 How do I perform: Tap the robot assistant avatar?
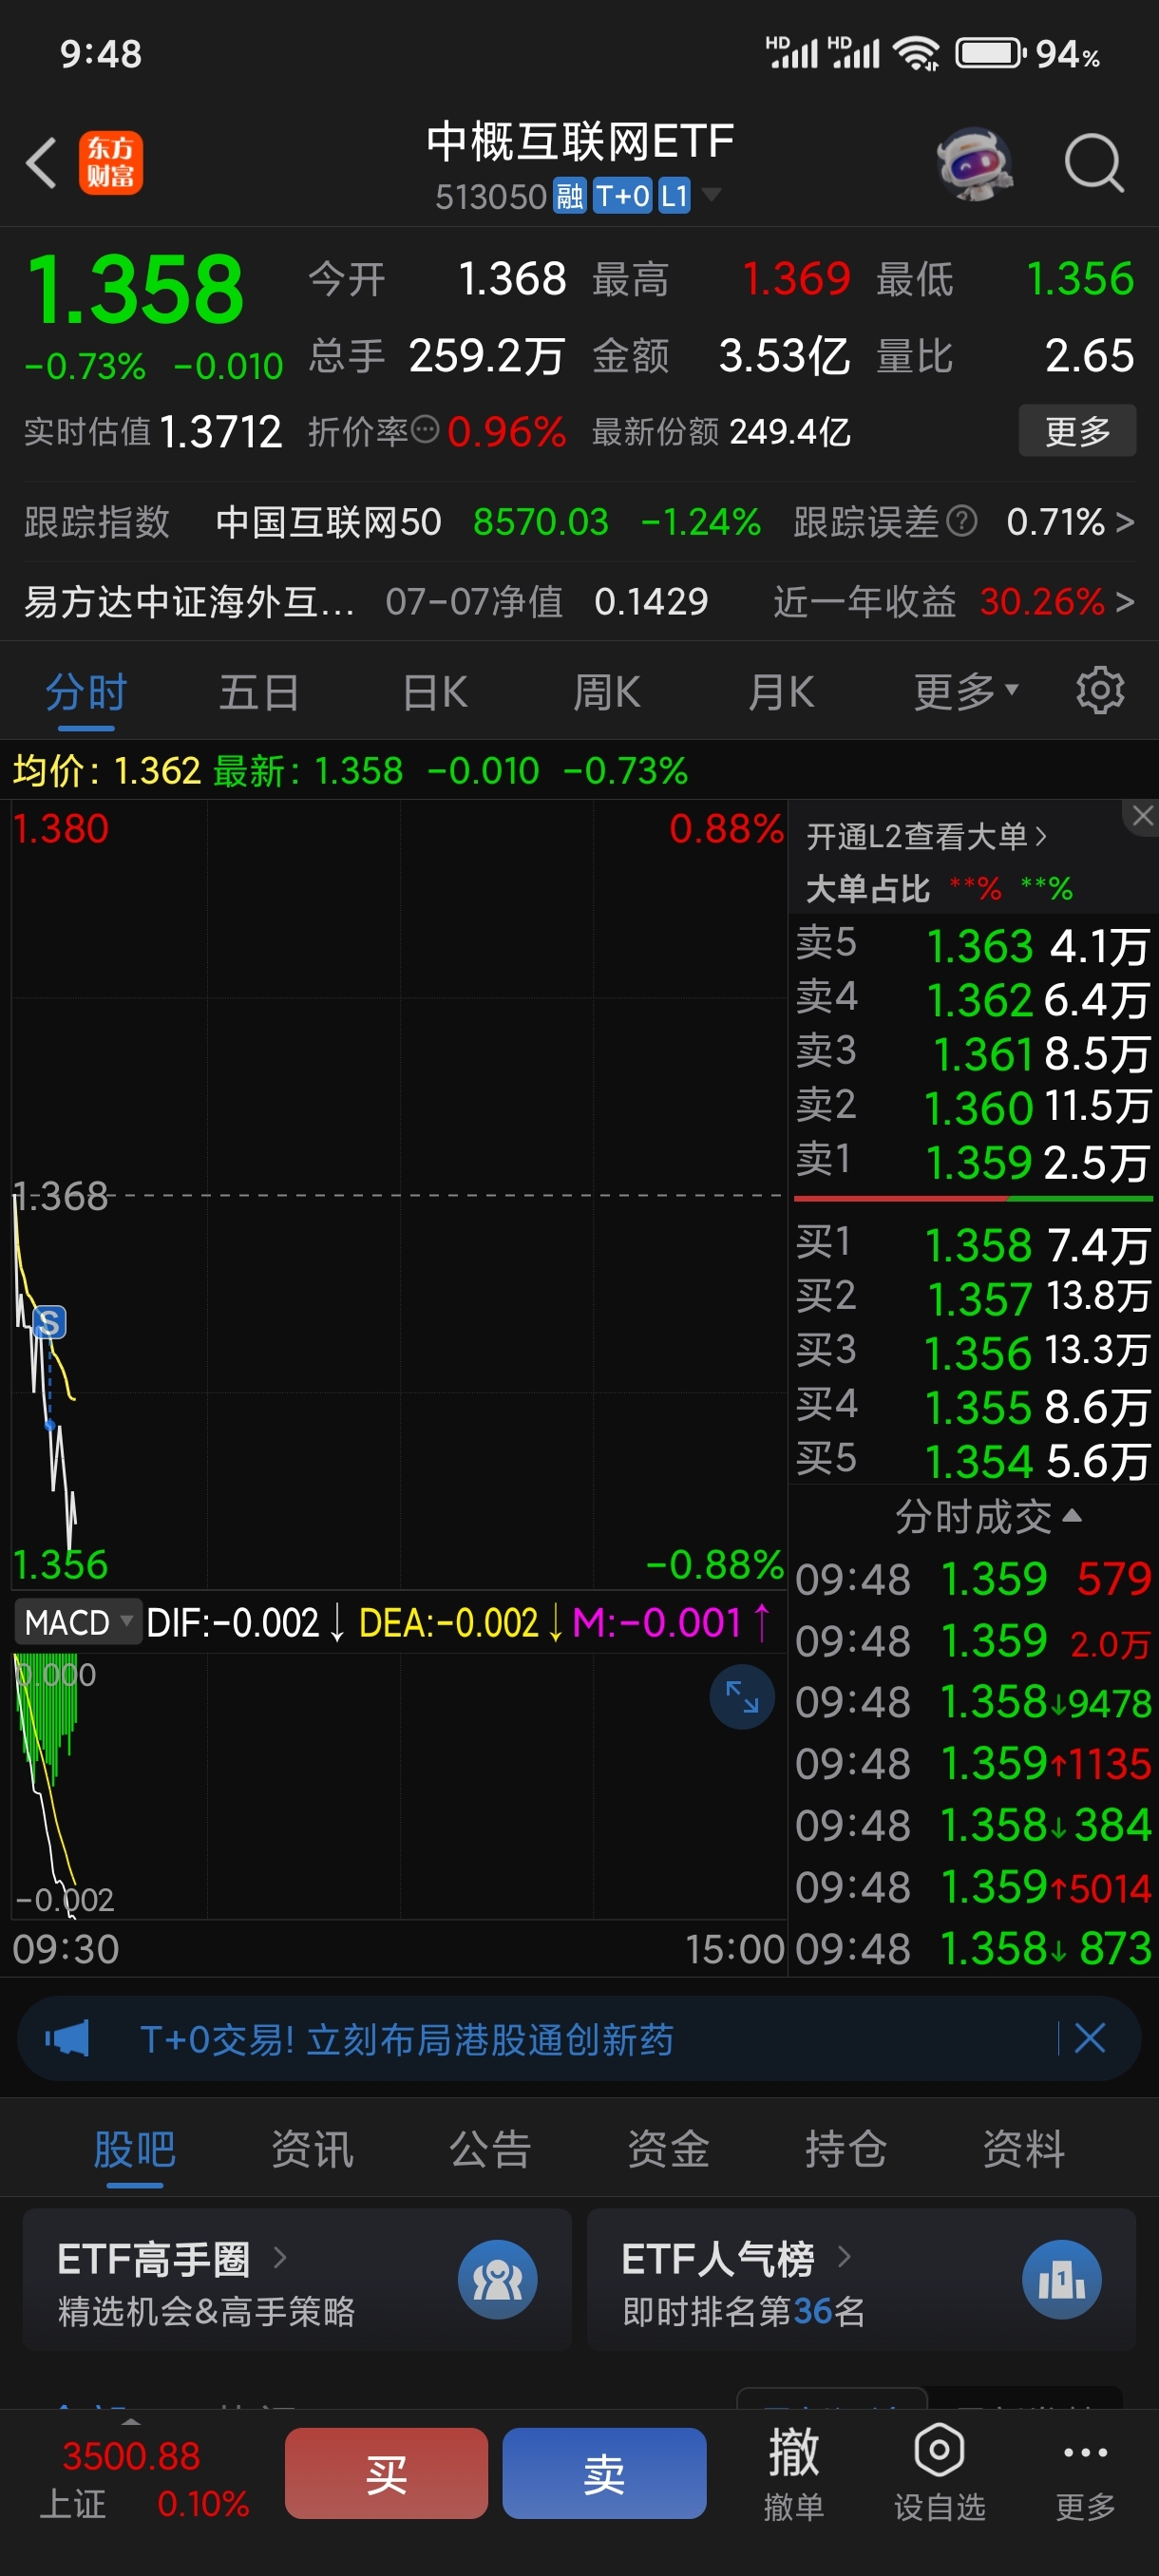pyautogui.click(x=974, y=163)
